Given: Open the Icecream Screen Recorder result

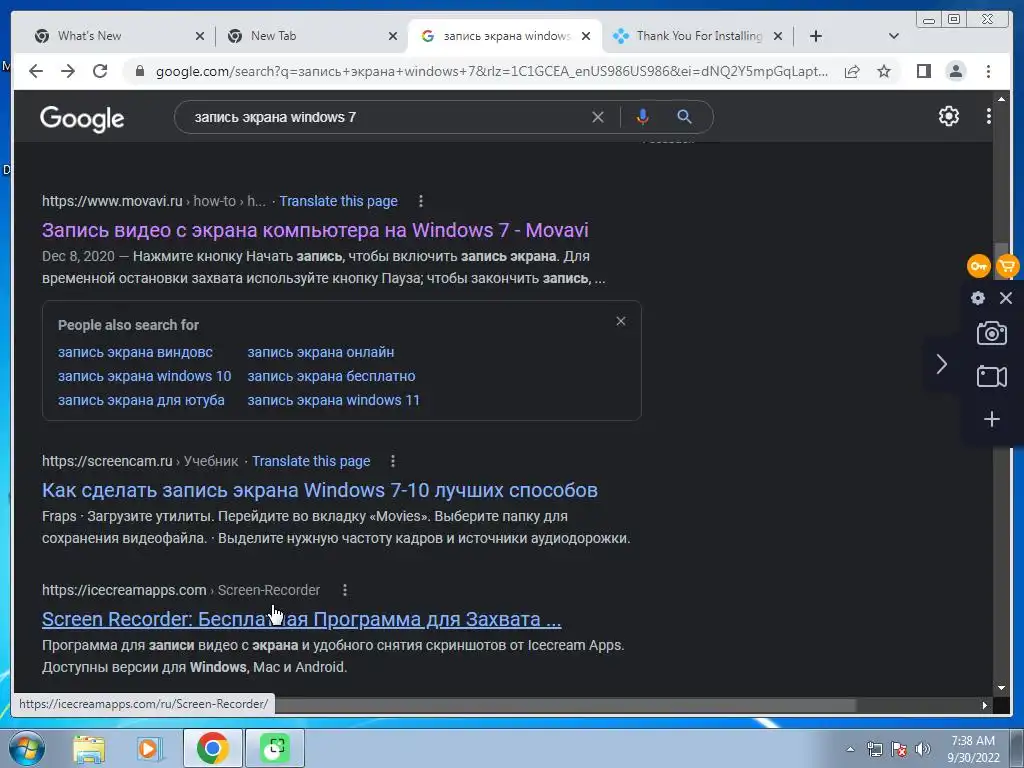Looking at the screenshot, I should 301,619.
